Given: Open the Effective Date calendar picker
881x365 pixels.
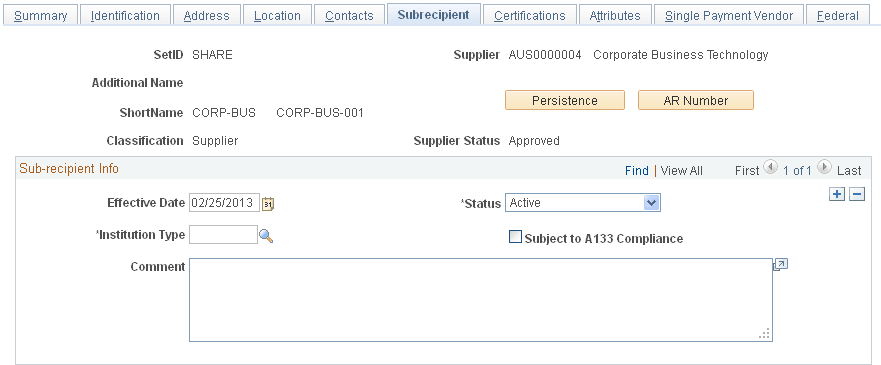Looking at the screenshot, I should [268, 204].
